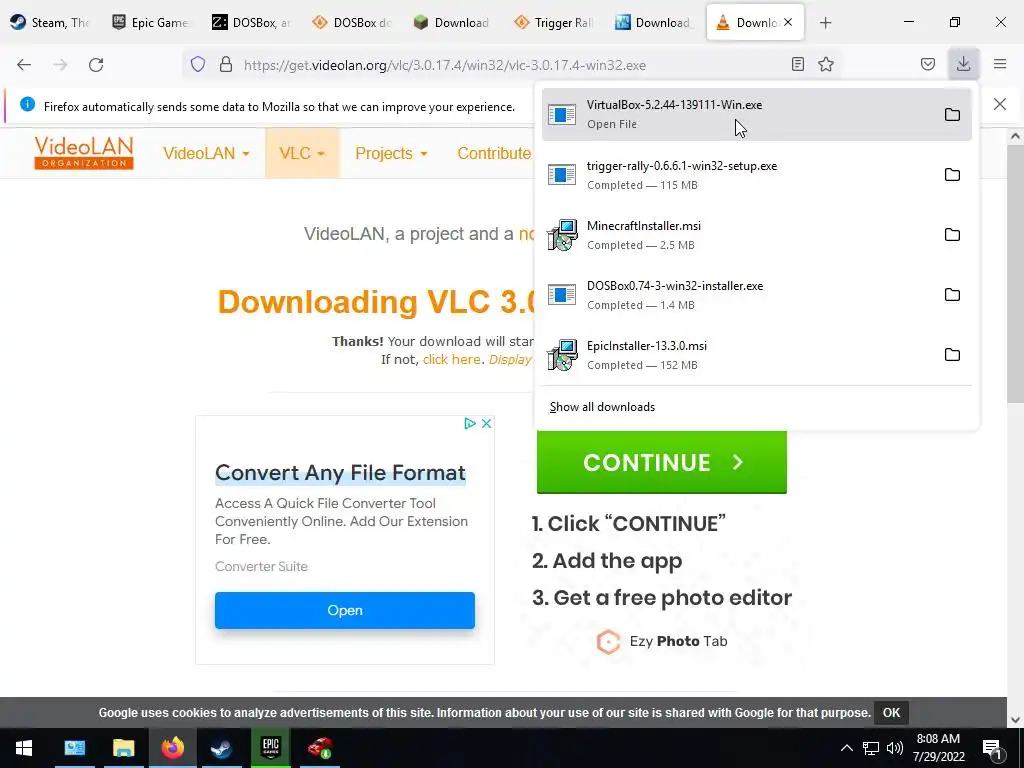The height and width of the screenshot is (768, 1024).
Task: Show trigger-rally setup file in folder
Action: click(952, 175)
